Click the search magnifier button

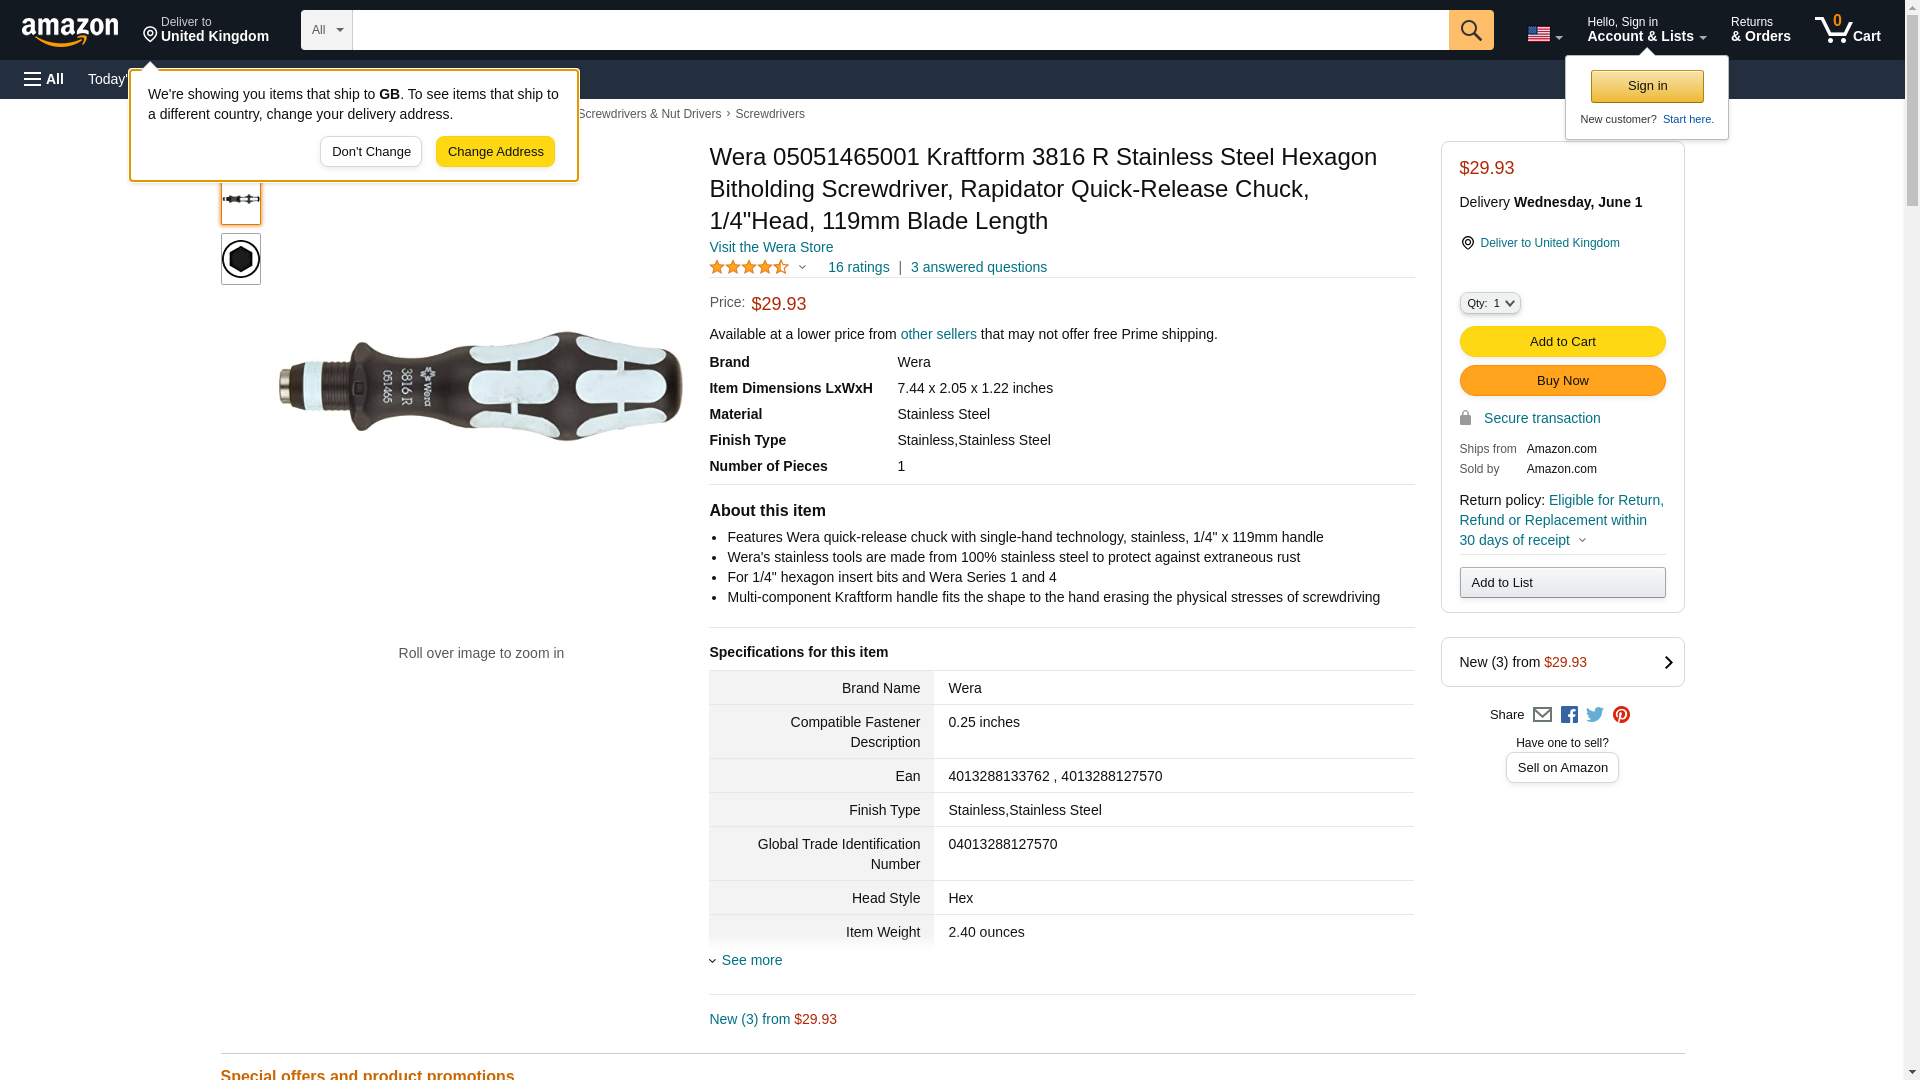1470,30
